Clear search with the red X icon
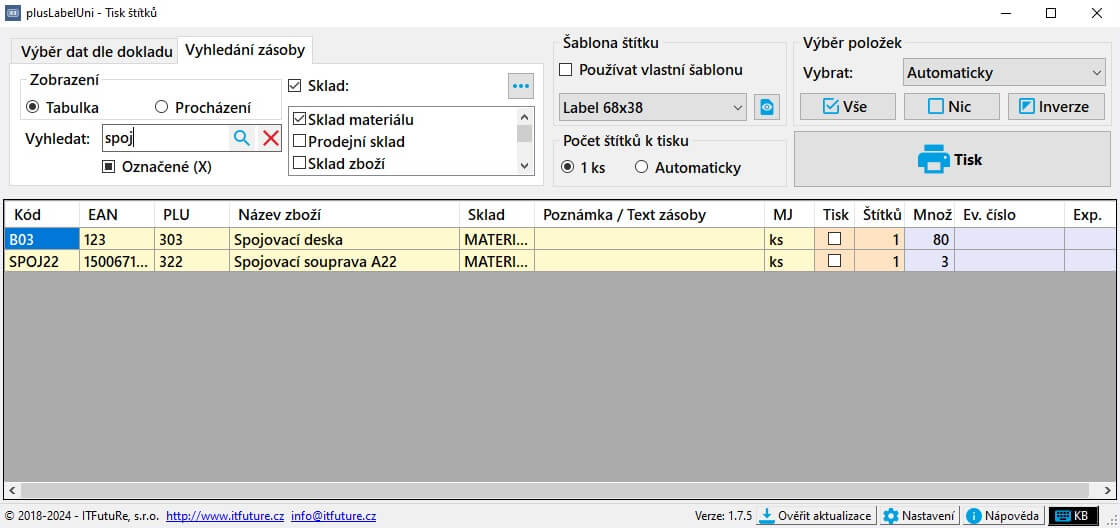1120x528 pixels. click(270, 139)
